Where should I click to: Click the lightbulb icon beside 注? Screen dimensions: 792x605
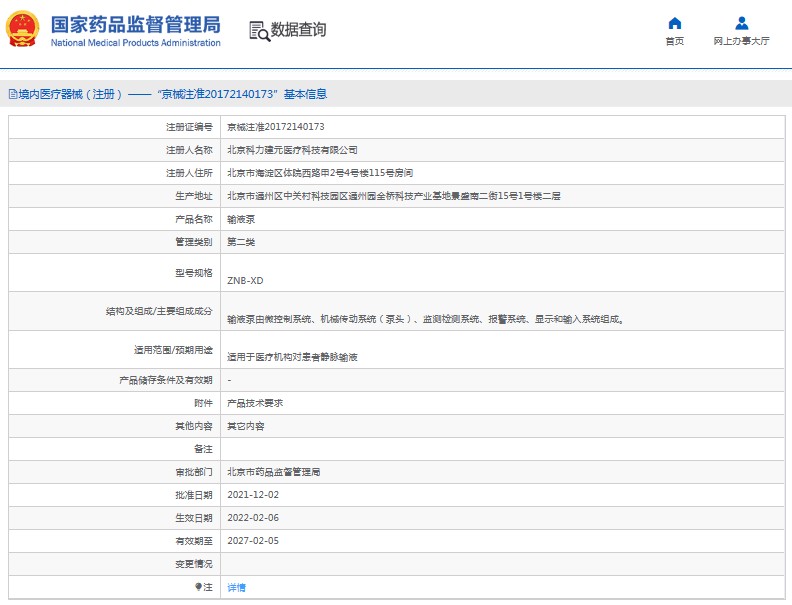pos(199,587)
